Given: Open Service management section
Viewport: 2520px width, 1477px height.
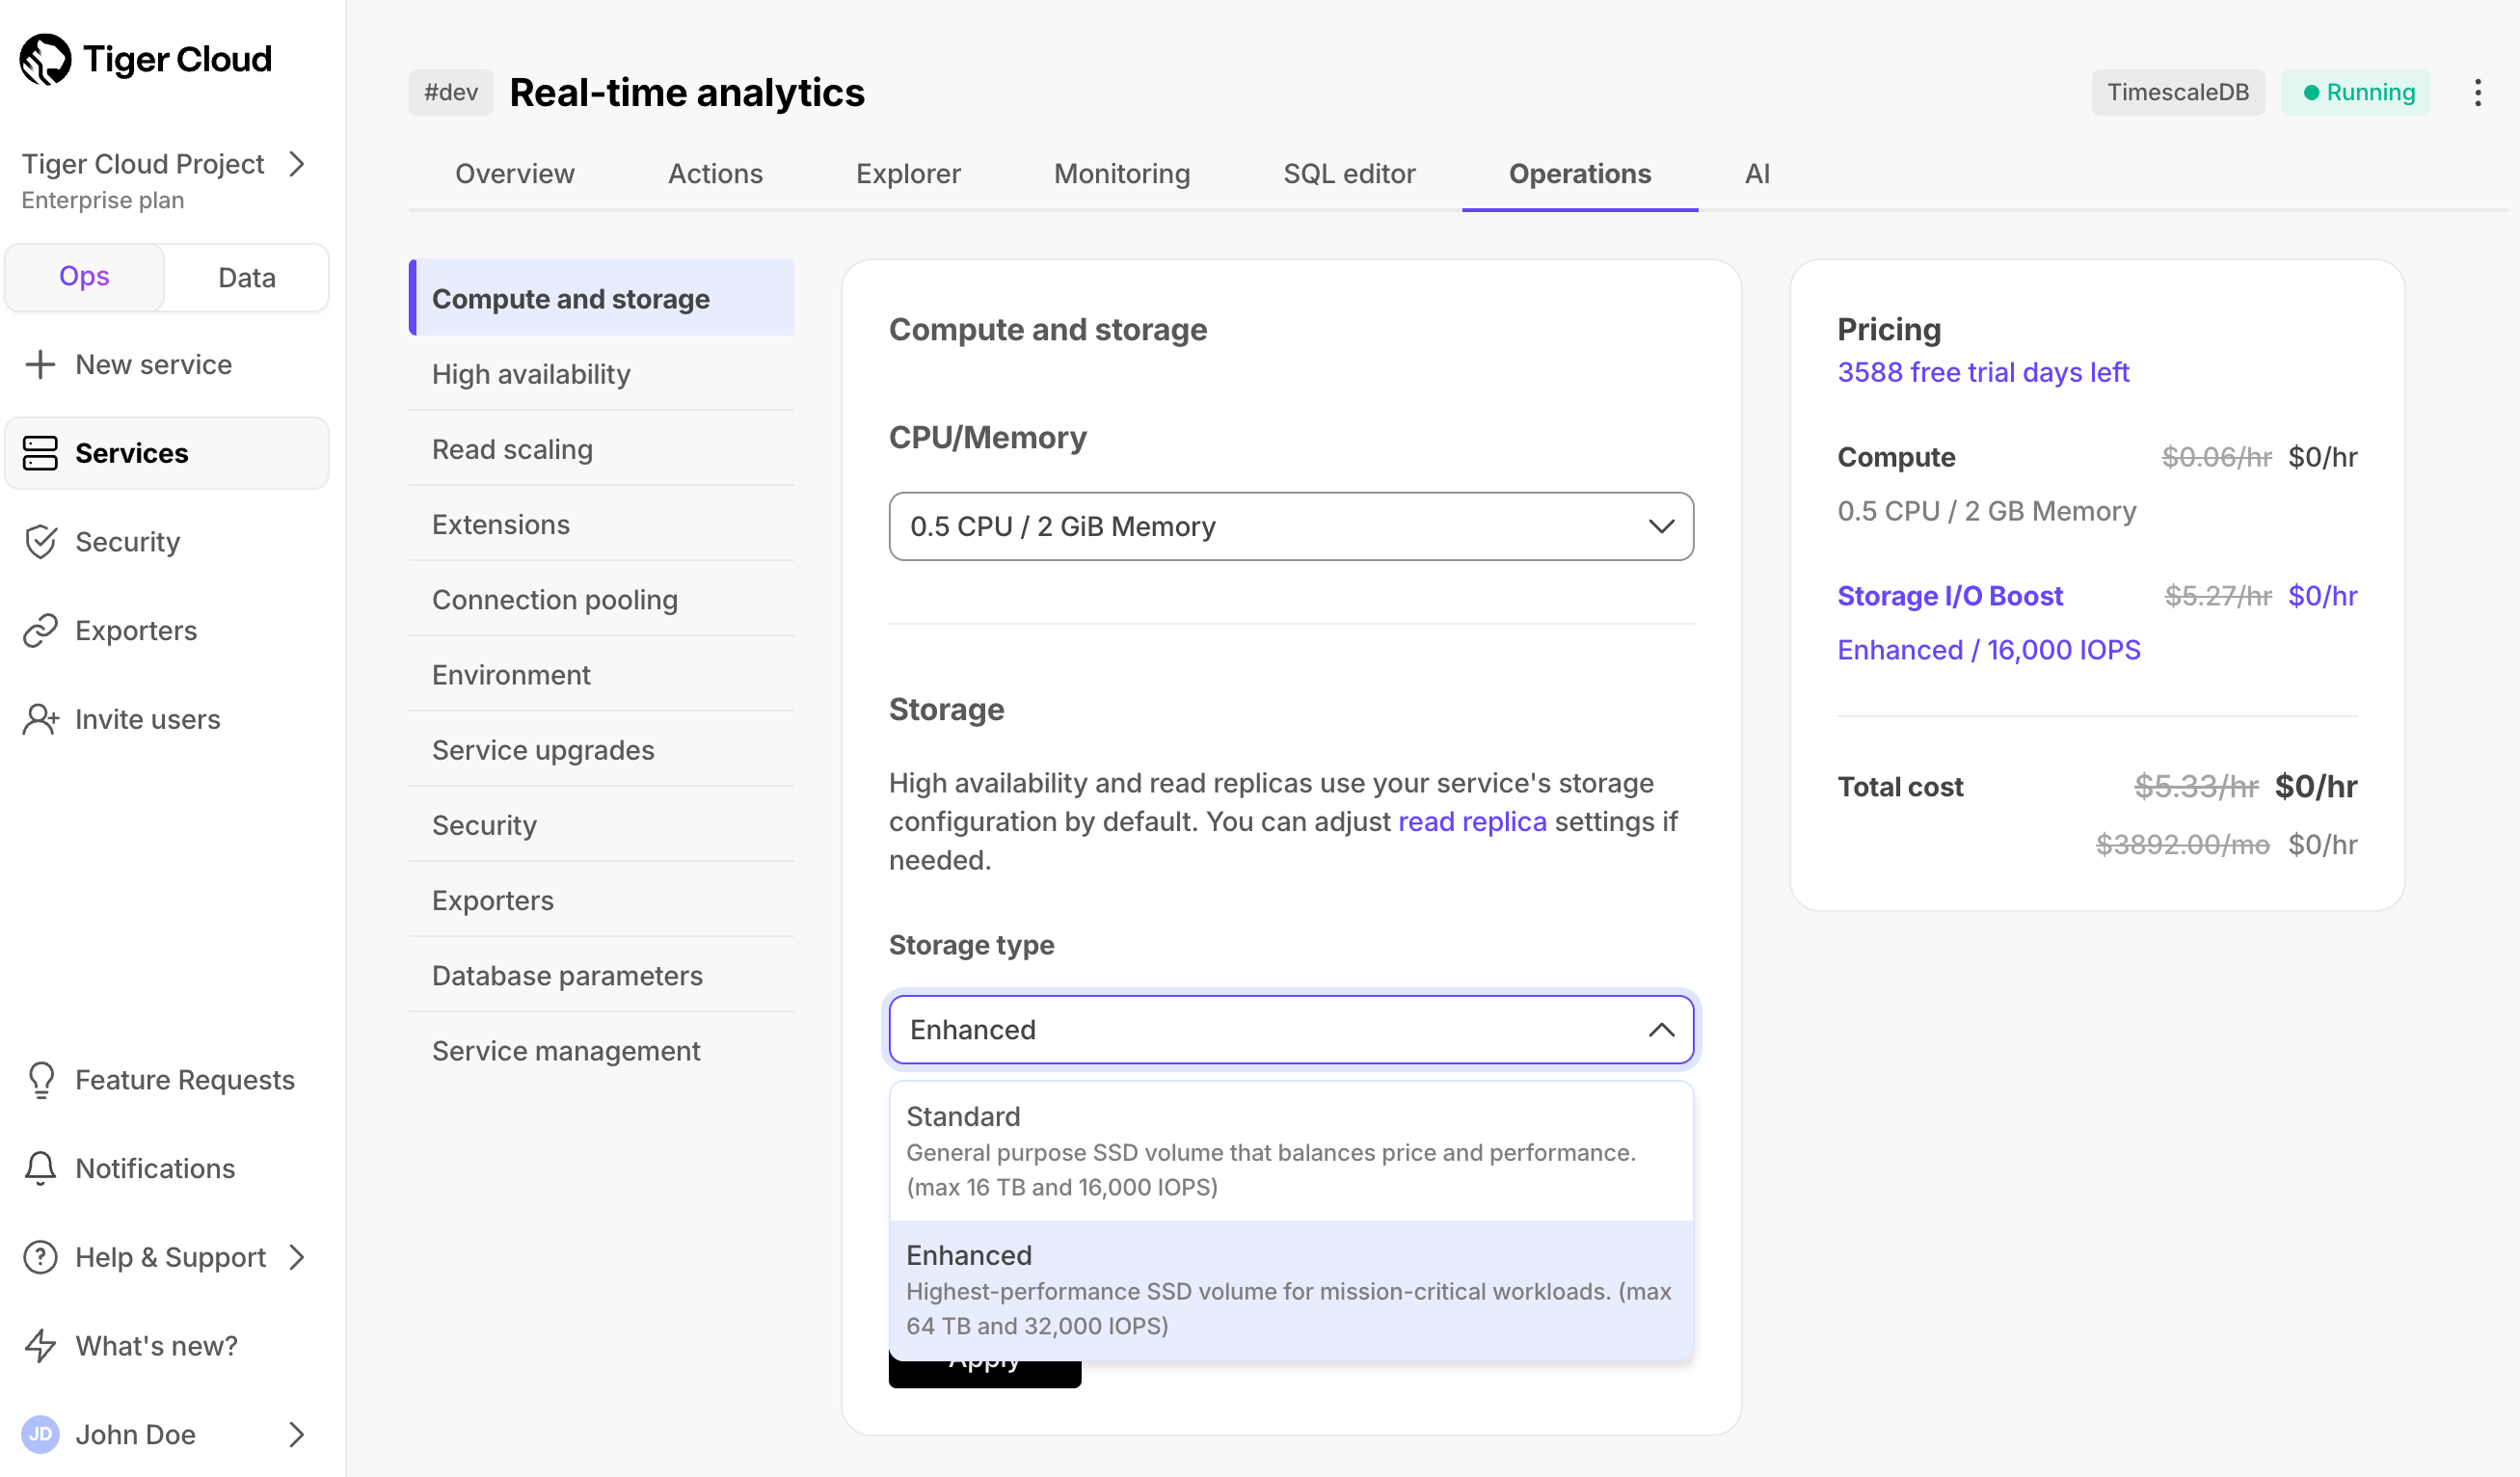Looking at the screenshot, I should click(602, 1050).
